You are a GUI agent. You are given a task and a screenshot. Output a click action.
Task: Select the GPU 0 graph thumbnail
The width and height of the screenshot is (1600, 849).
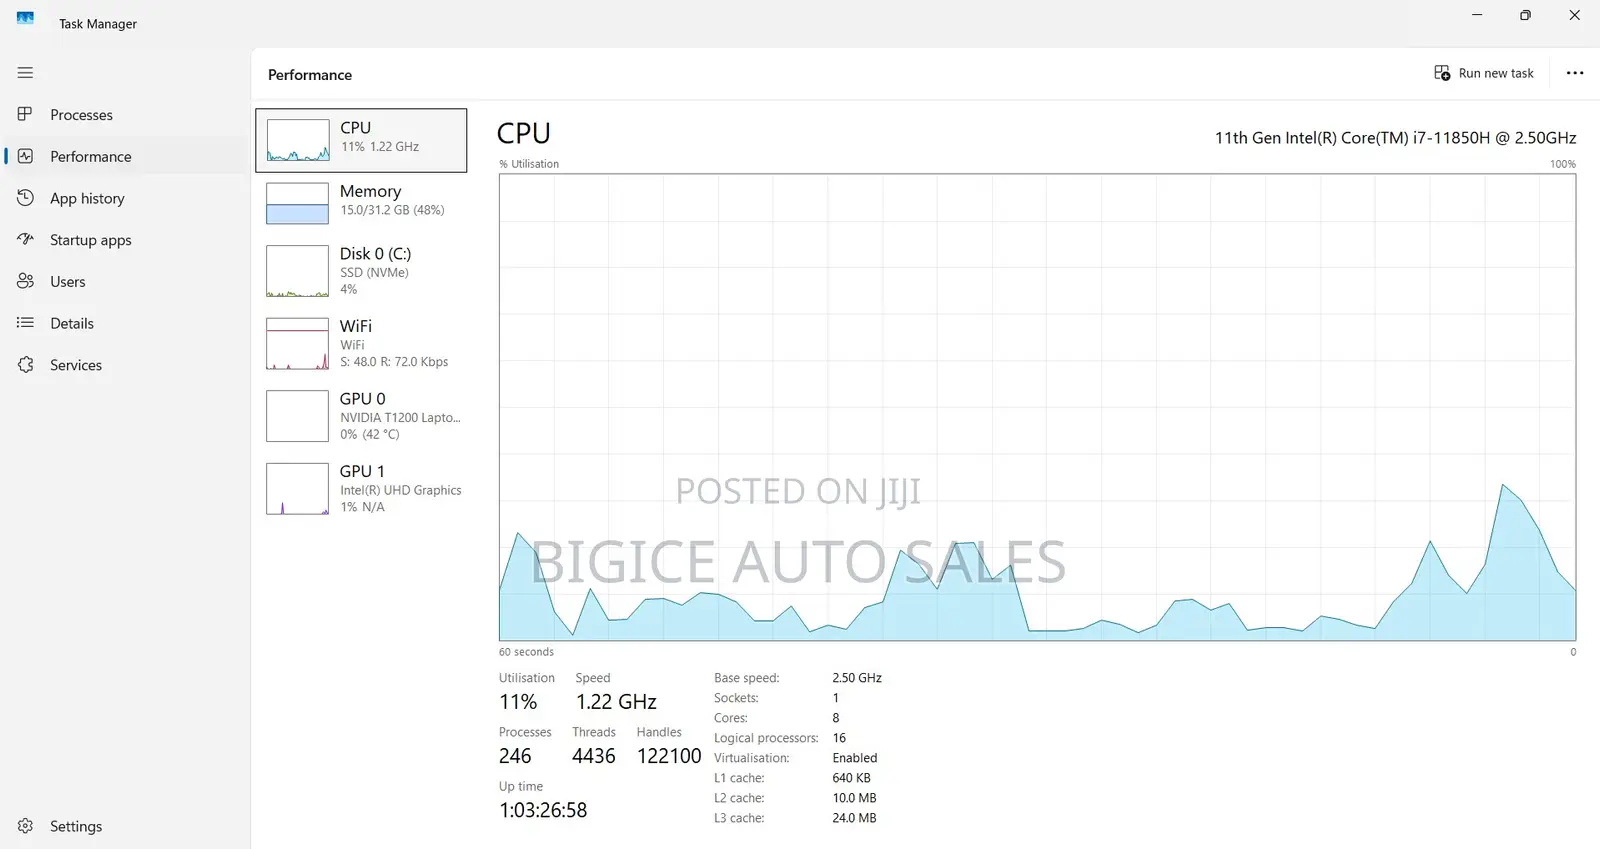tap(297, 416)
